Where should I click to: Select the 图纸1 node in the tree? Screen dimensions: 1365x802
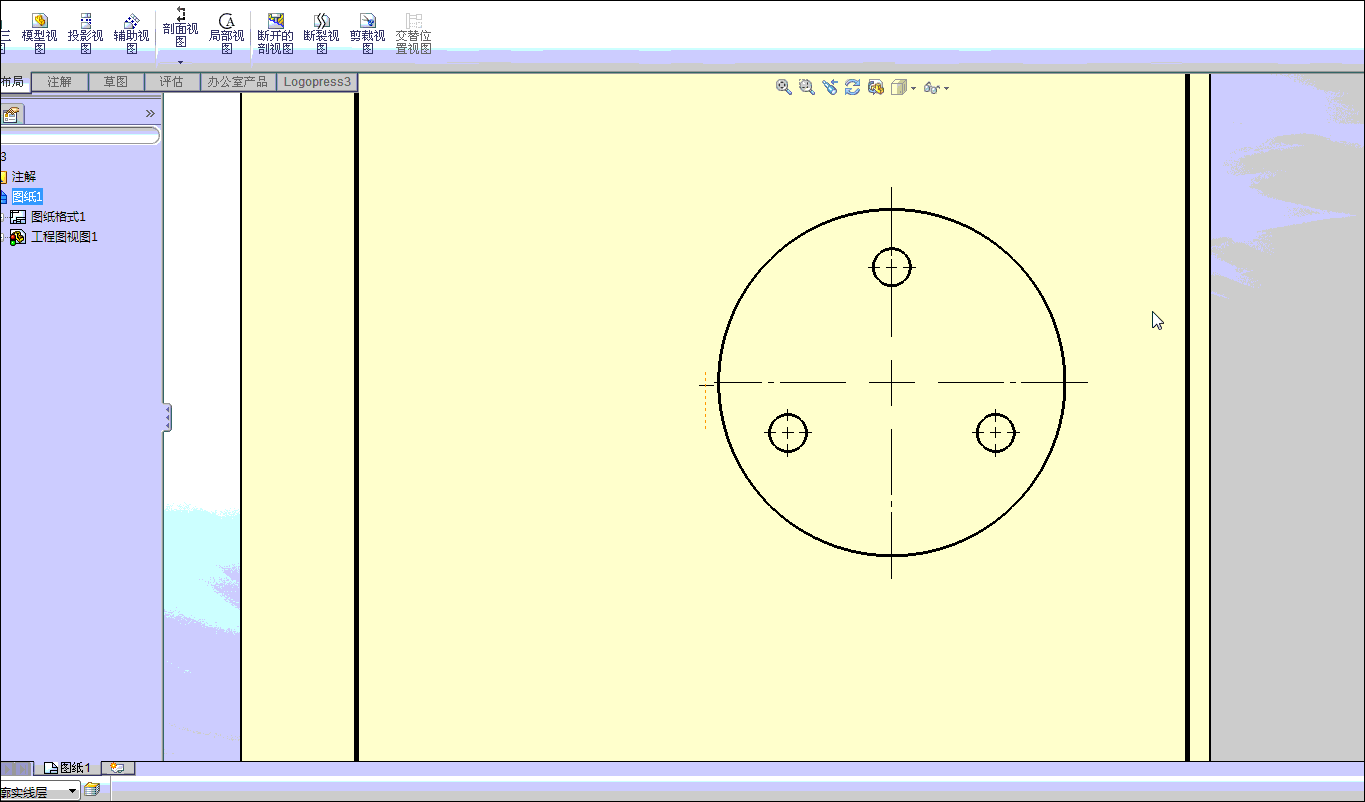click(x=27, y=196)
